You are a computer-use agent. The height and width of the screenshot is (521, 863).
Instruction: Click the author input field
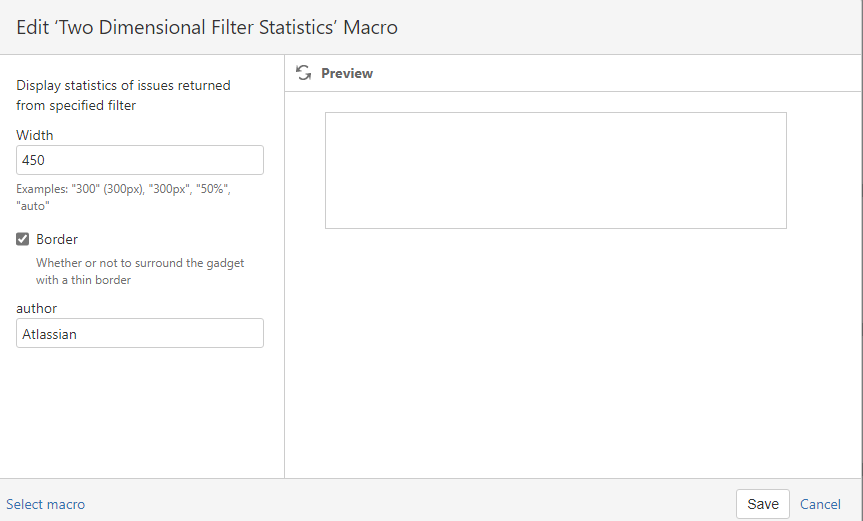(x=140, y=333)
